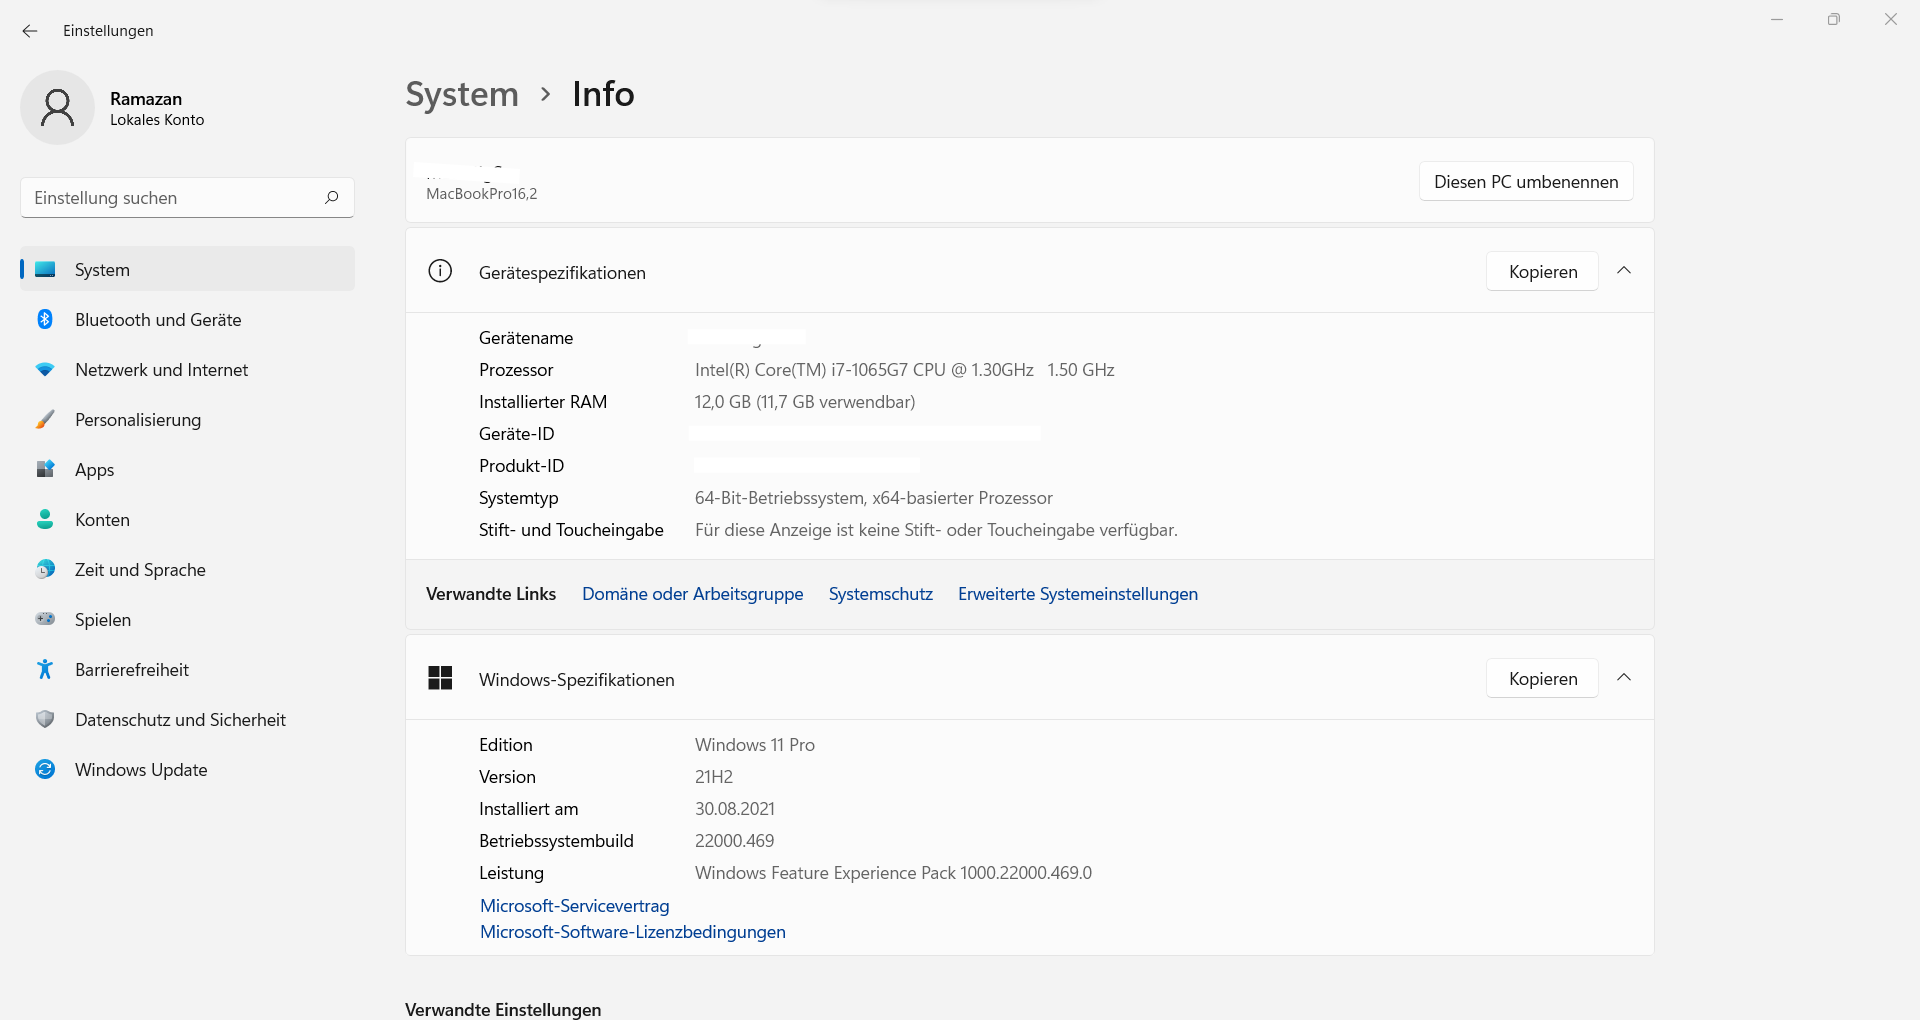Select the Edition value Windows 11 Pro
This screenshot has height=1020, width=1920.
755,744
